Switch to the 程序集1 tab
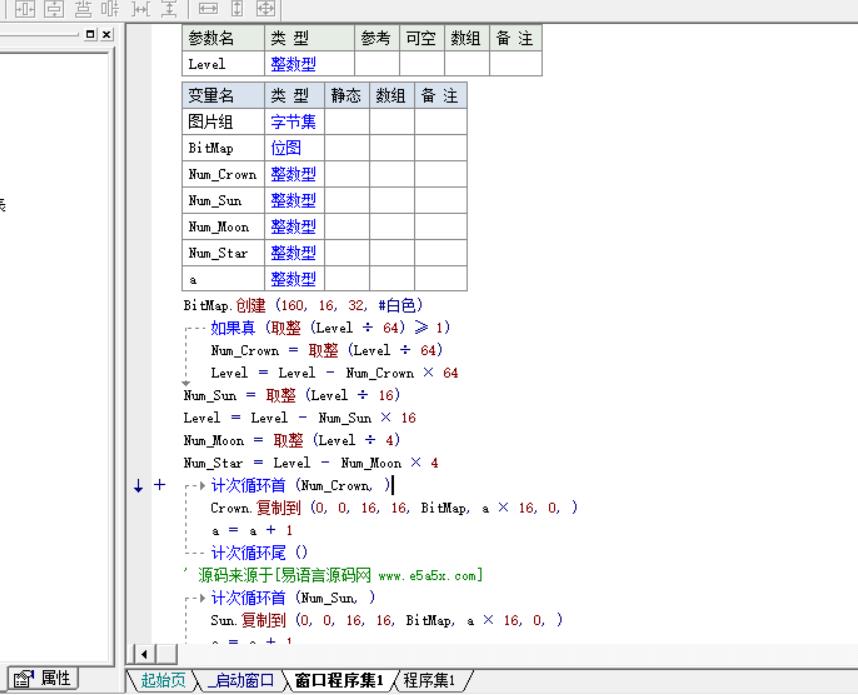 point(430,680)
